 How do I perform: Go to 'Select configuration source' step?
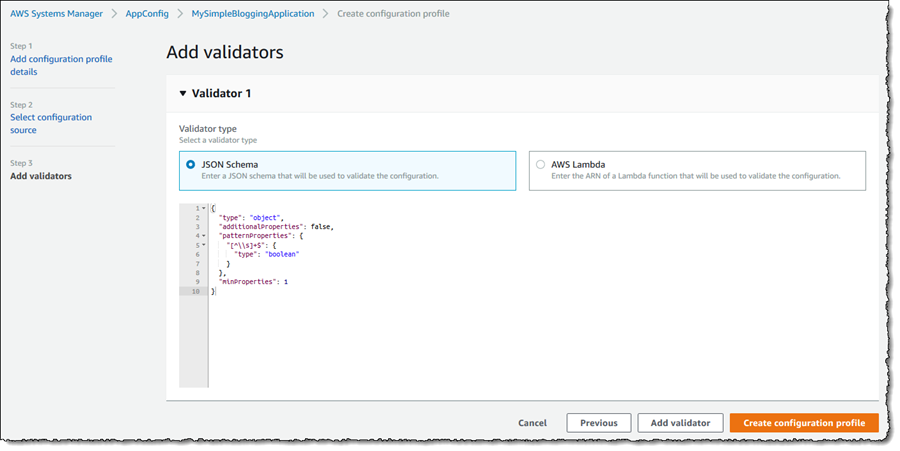[x=51, y=123]
